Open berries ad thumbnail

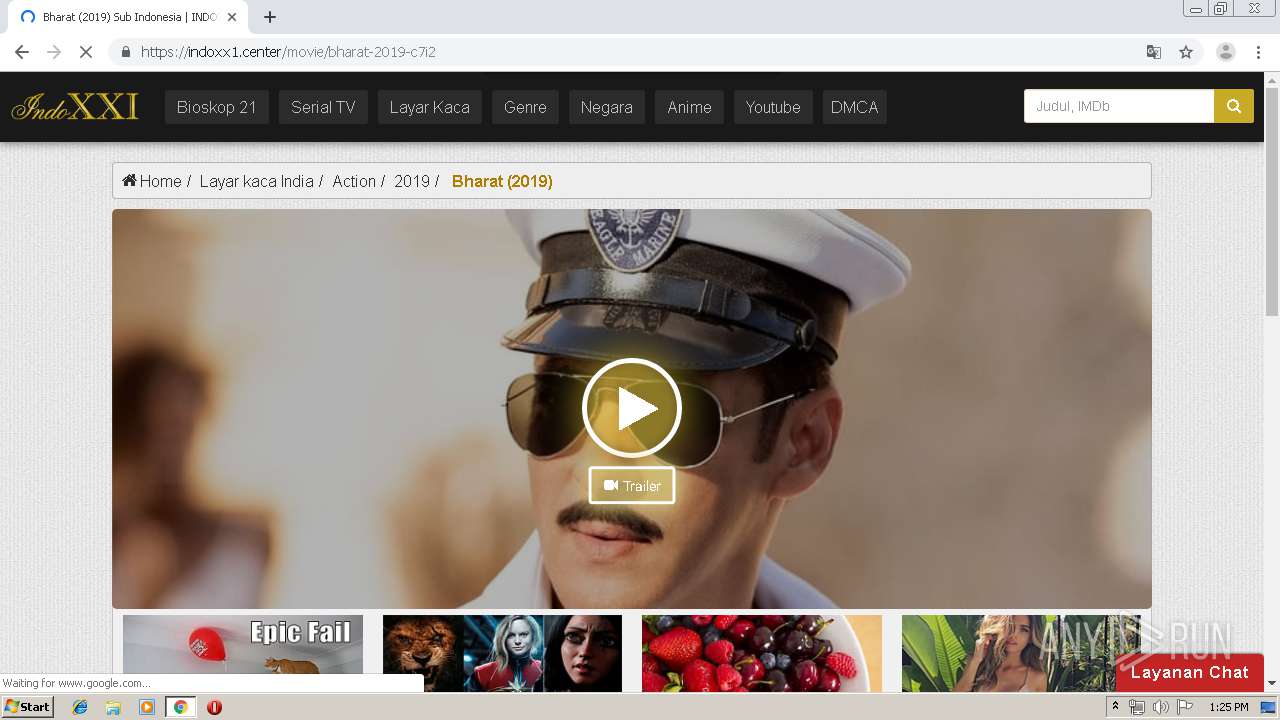point(762,653)
